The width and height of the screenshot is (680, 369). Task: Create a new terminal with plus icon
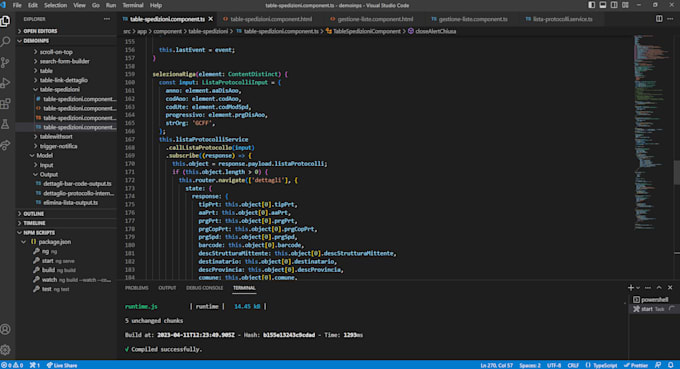631,287
